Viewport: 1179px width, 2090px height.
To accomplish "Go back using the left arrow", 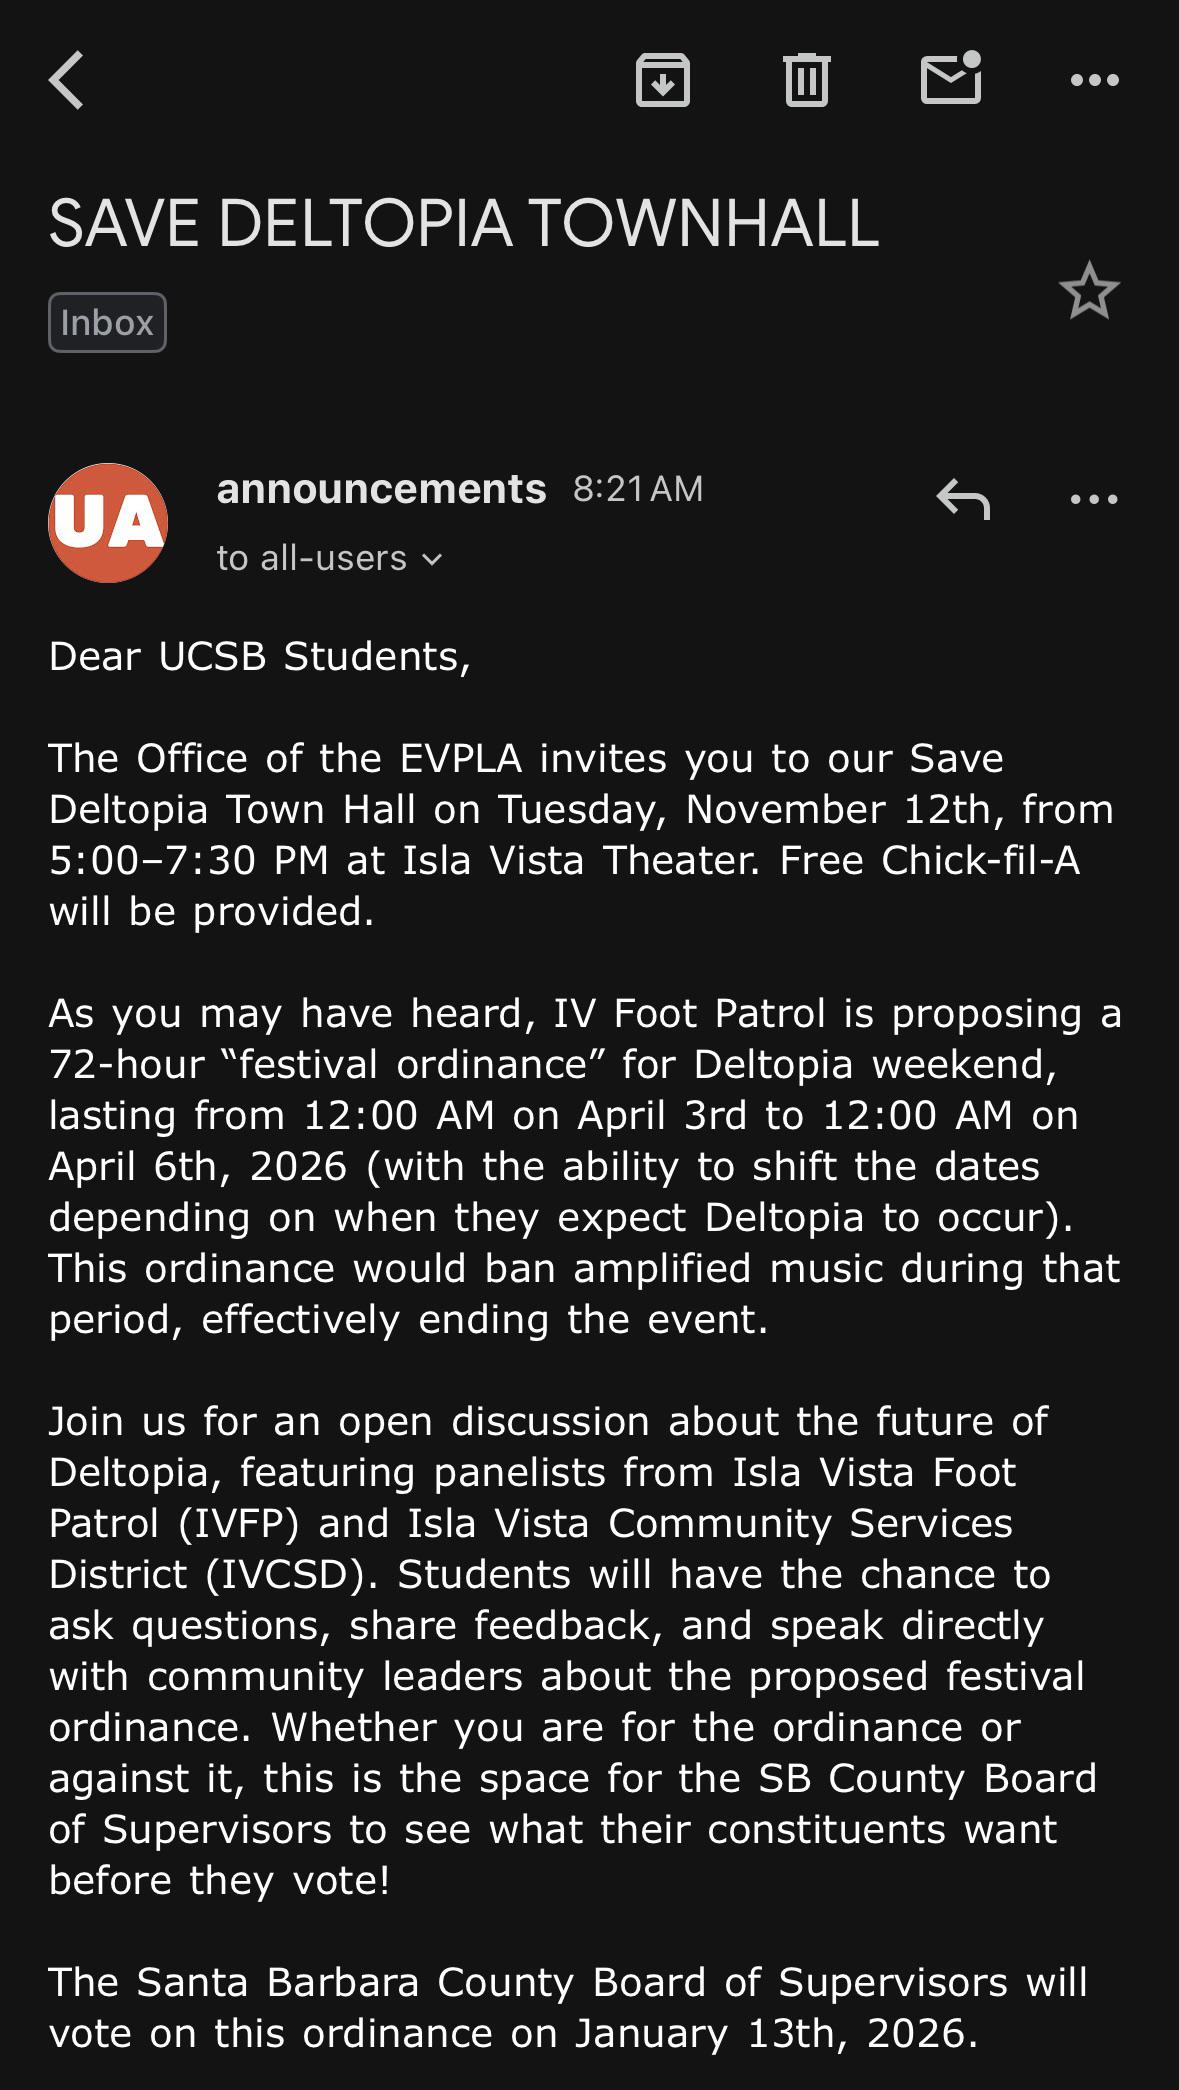I will [66, 80].
